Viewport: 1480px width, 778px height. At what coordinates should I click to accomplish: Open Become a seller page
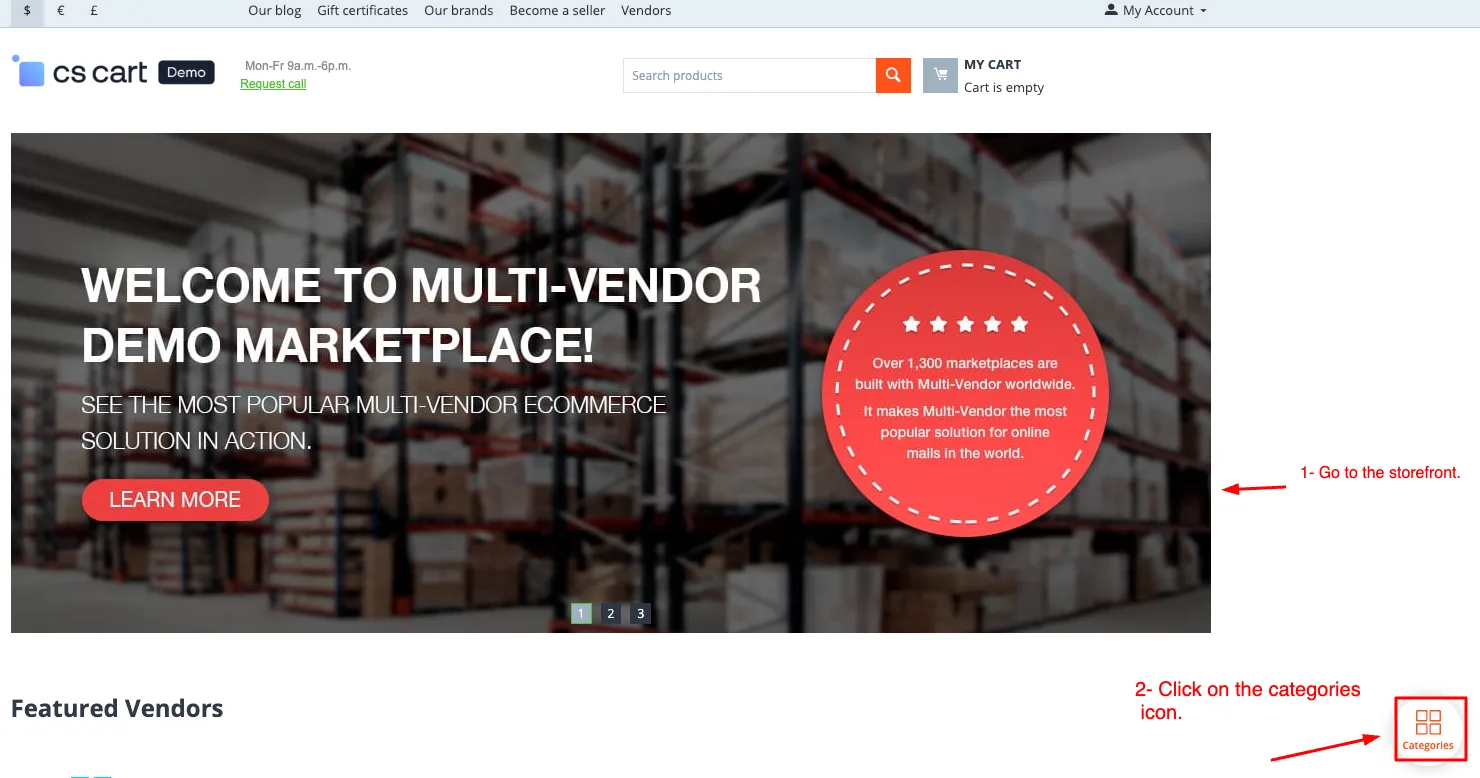[557, 11]
